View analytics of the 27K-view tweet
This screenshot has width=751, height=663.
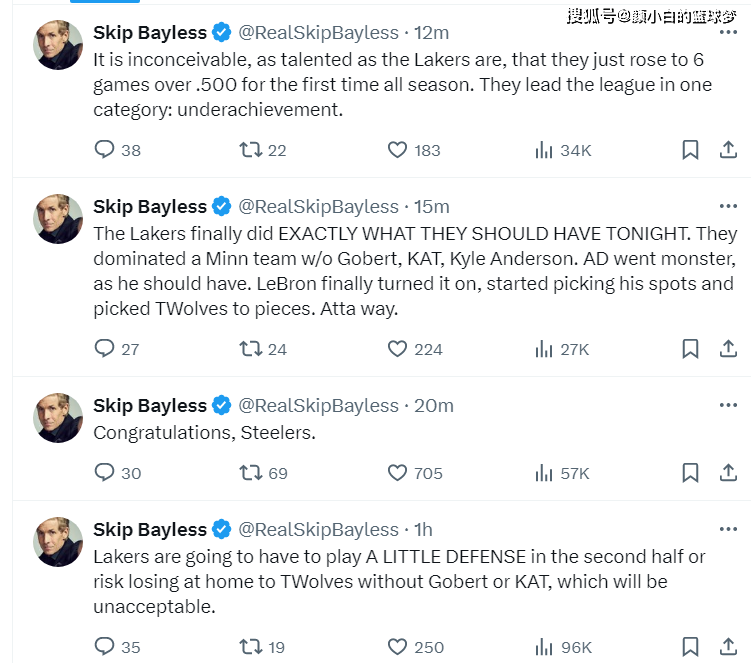coord(545,349)
